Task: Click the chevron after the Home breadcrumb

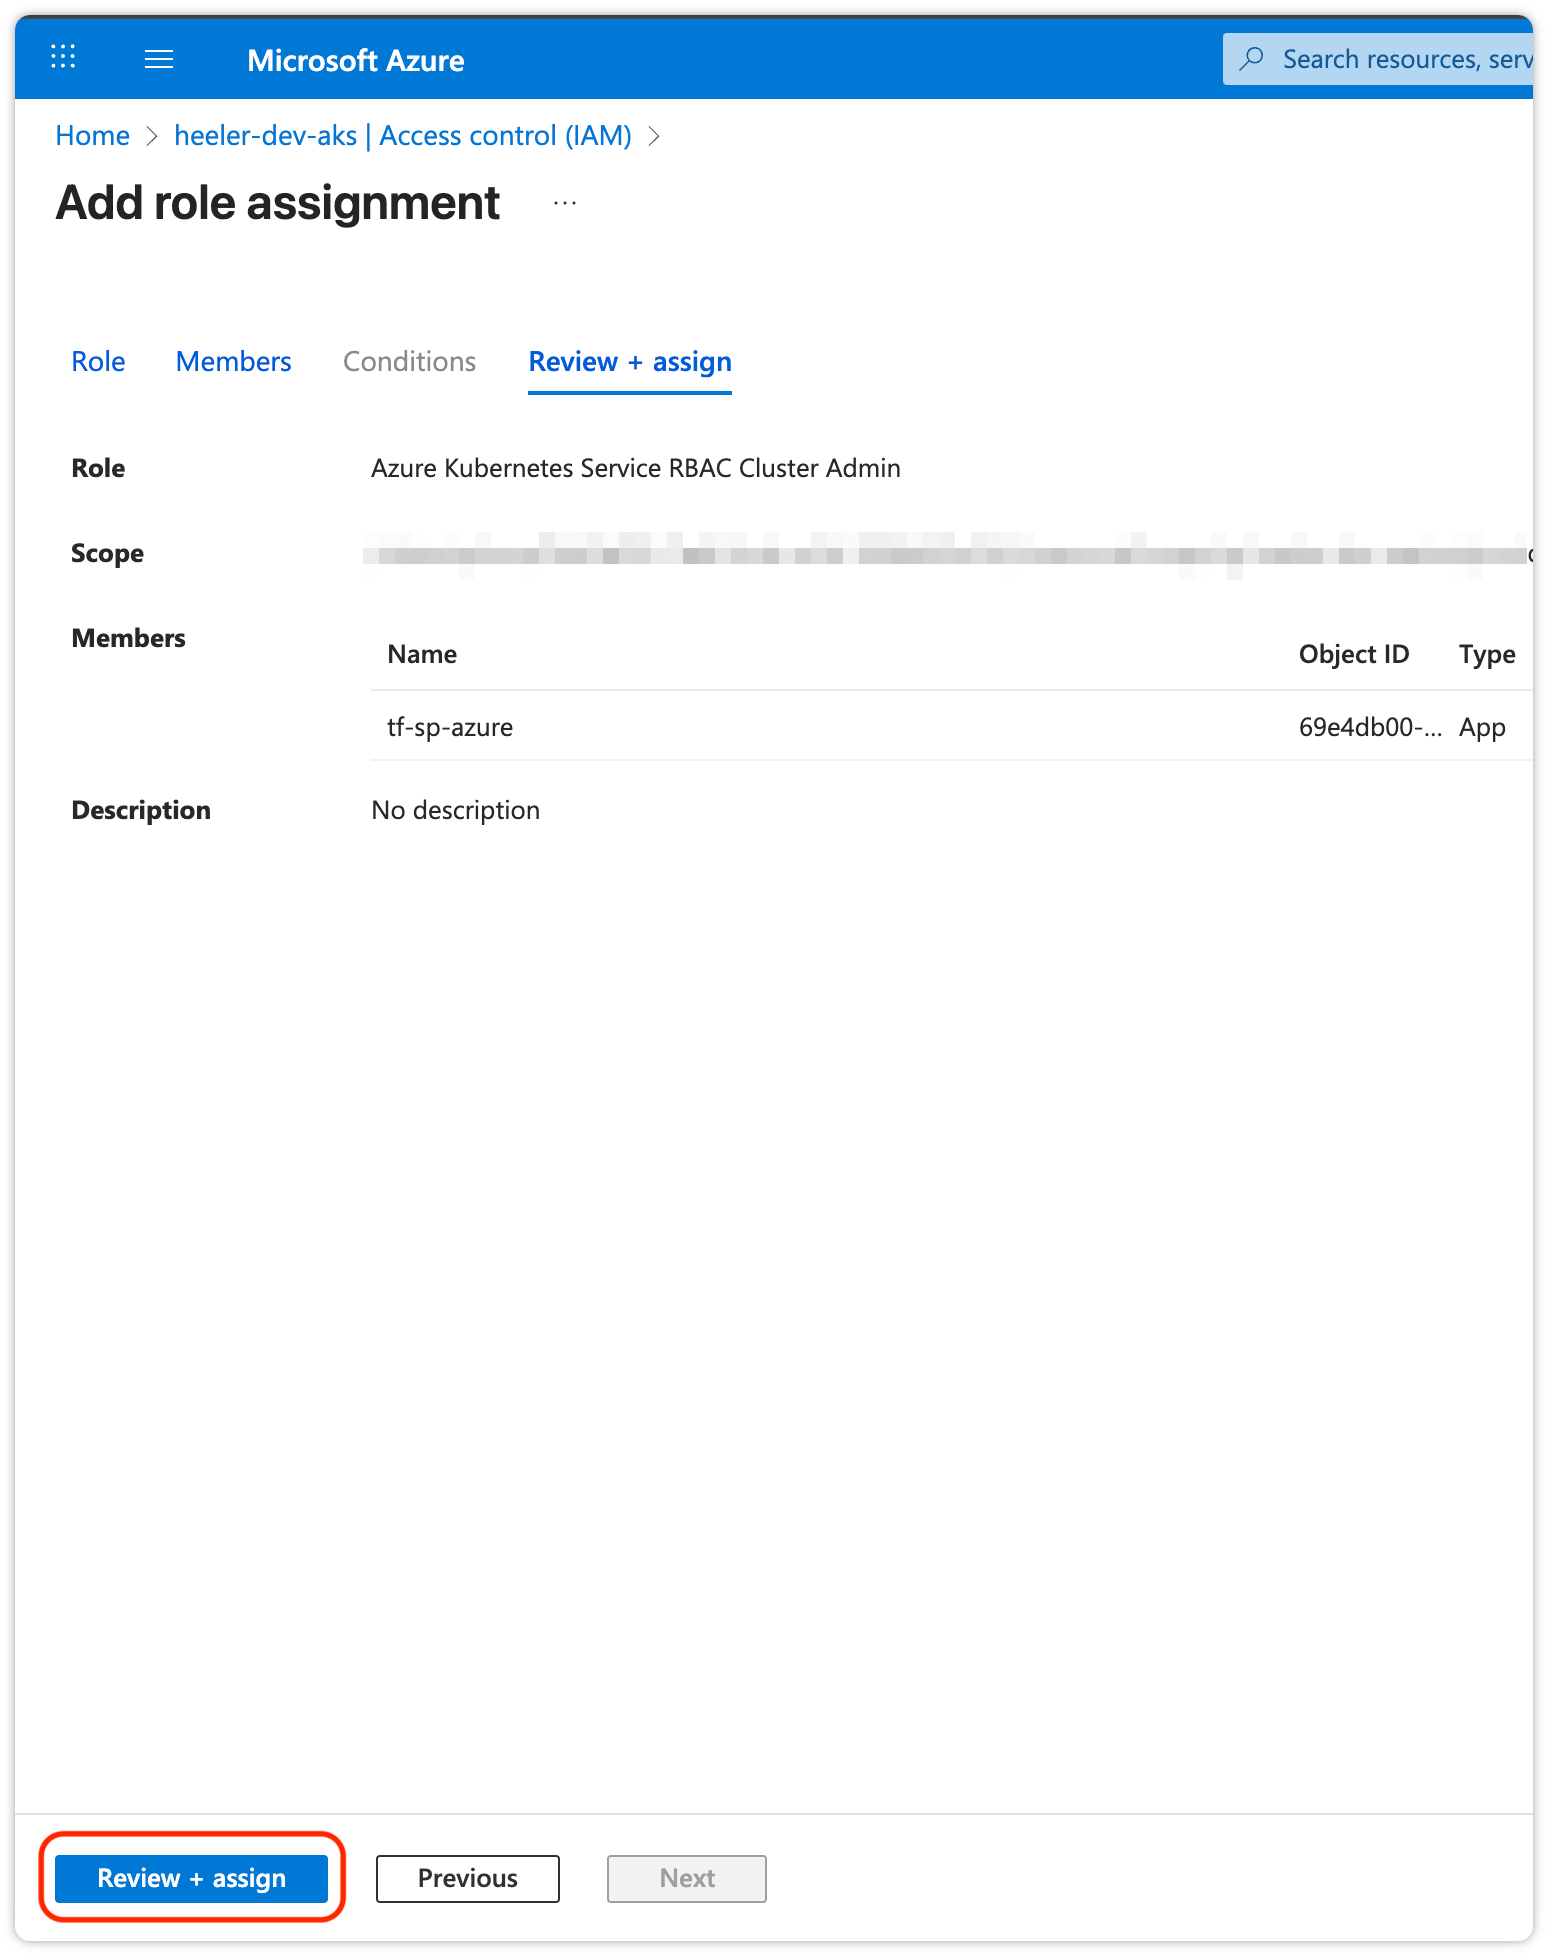Action: click(152, 136)
